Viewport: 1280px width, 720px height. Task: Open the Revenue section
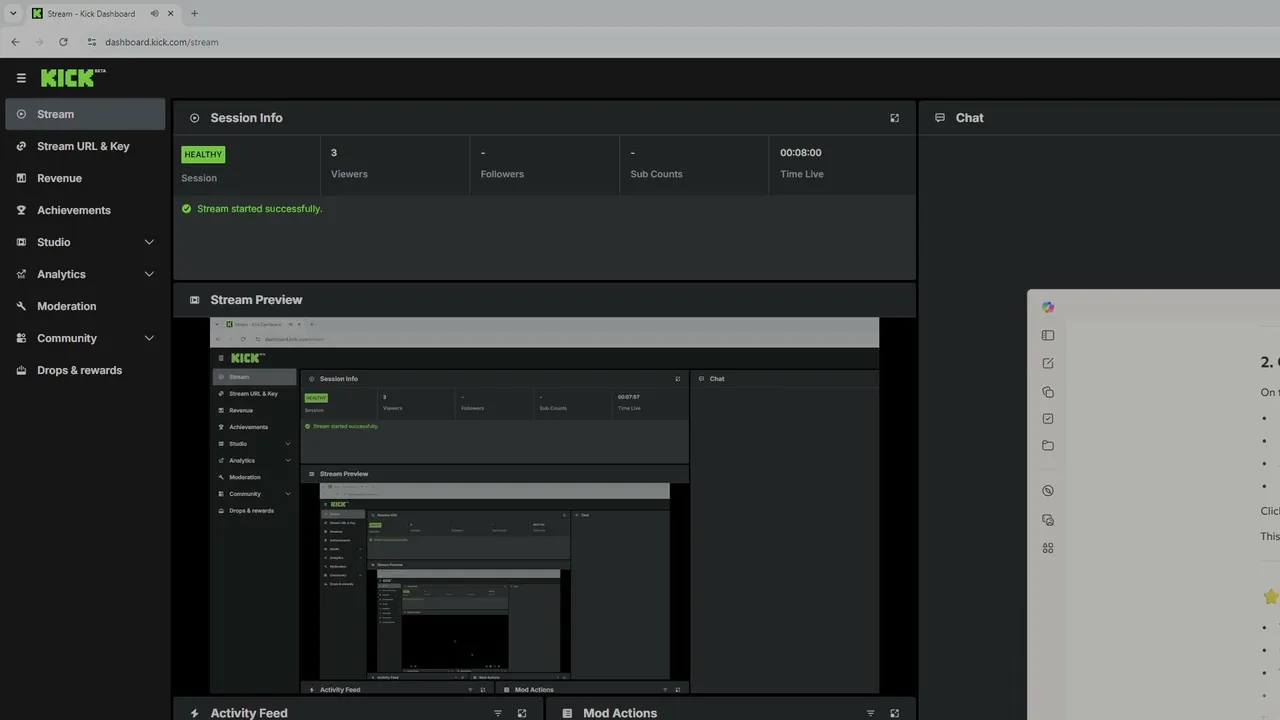click(x=85, y=178)
